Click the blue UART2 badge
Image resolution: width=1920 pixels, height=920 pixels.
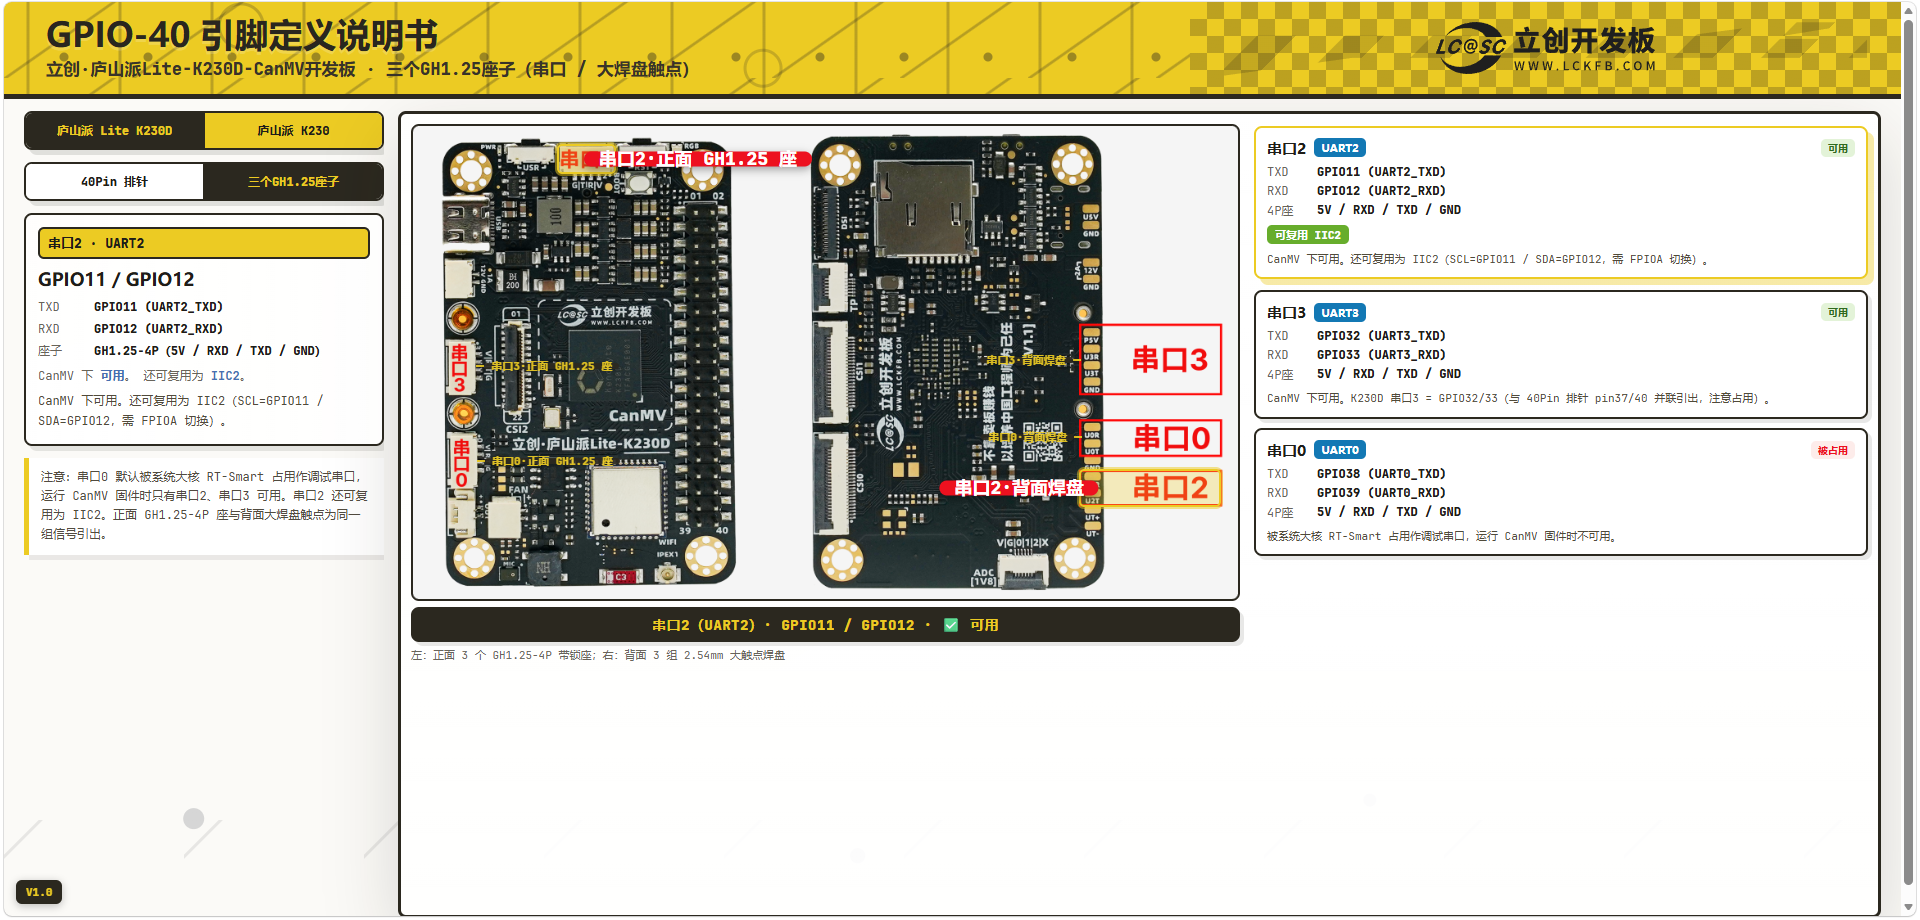pyautogui.click(x=1340, y=148)
